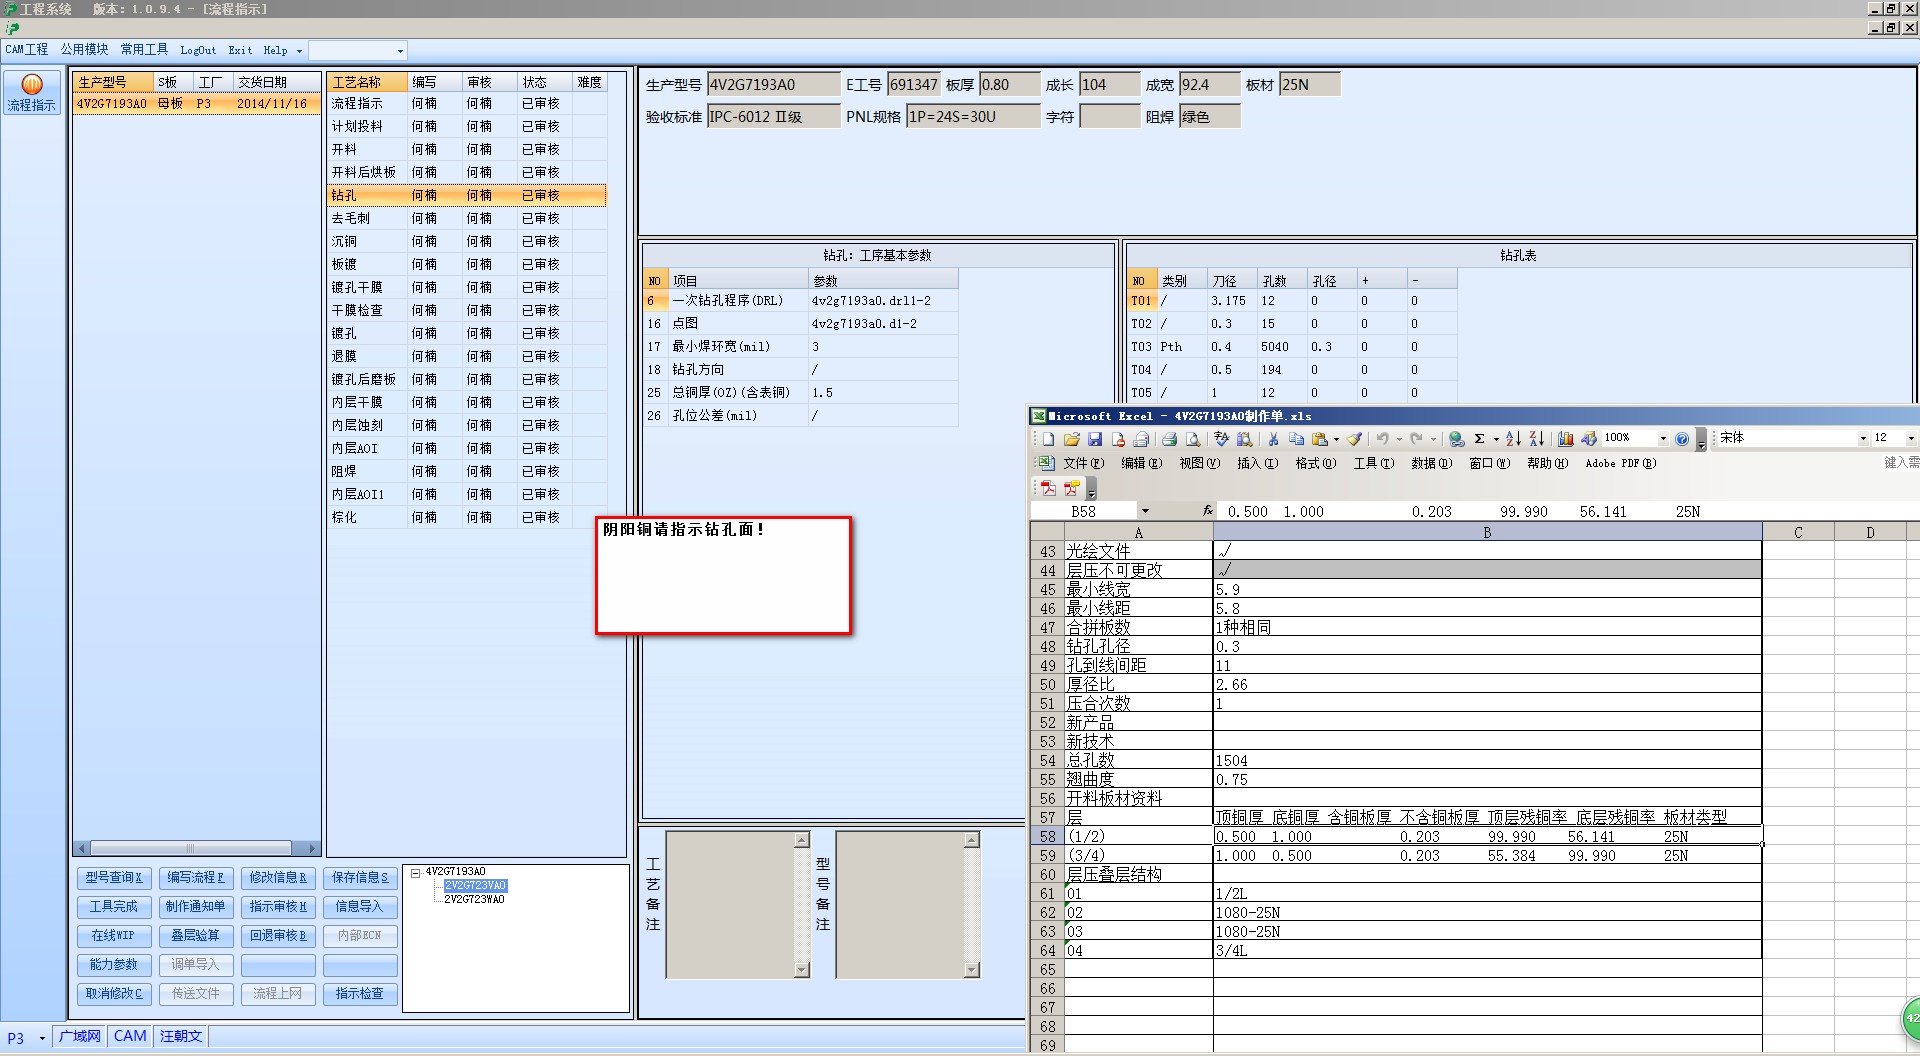
Task: Open the 公用模块 menu
Action: (x=84, y=50)
